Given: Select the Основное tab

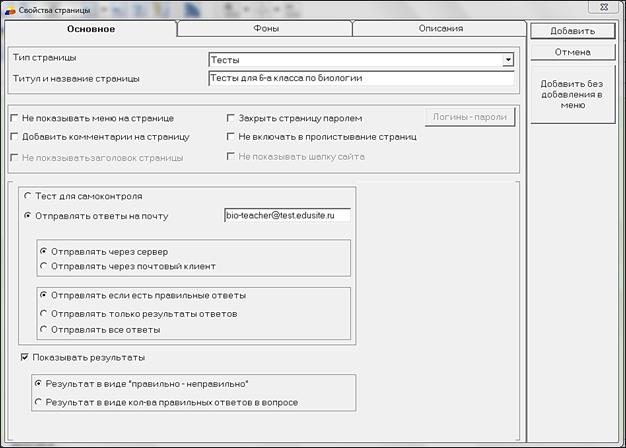Looking at the screenshot, I should tap(91, 29).
